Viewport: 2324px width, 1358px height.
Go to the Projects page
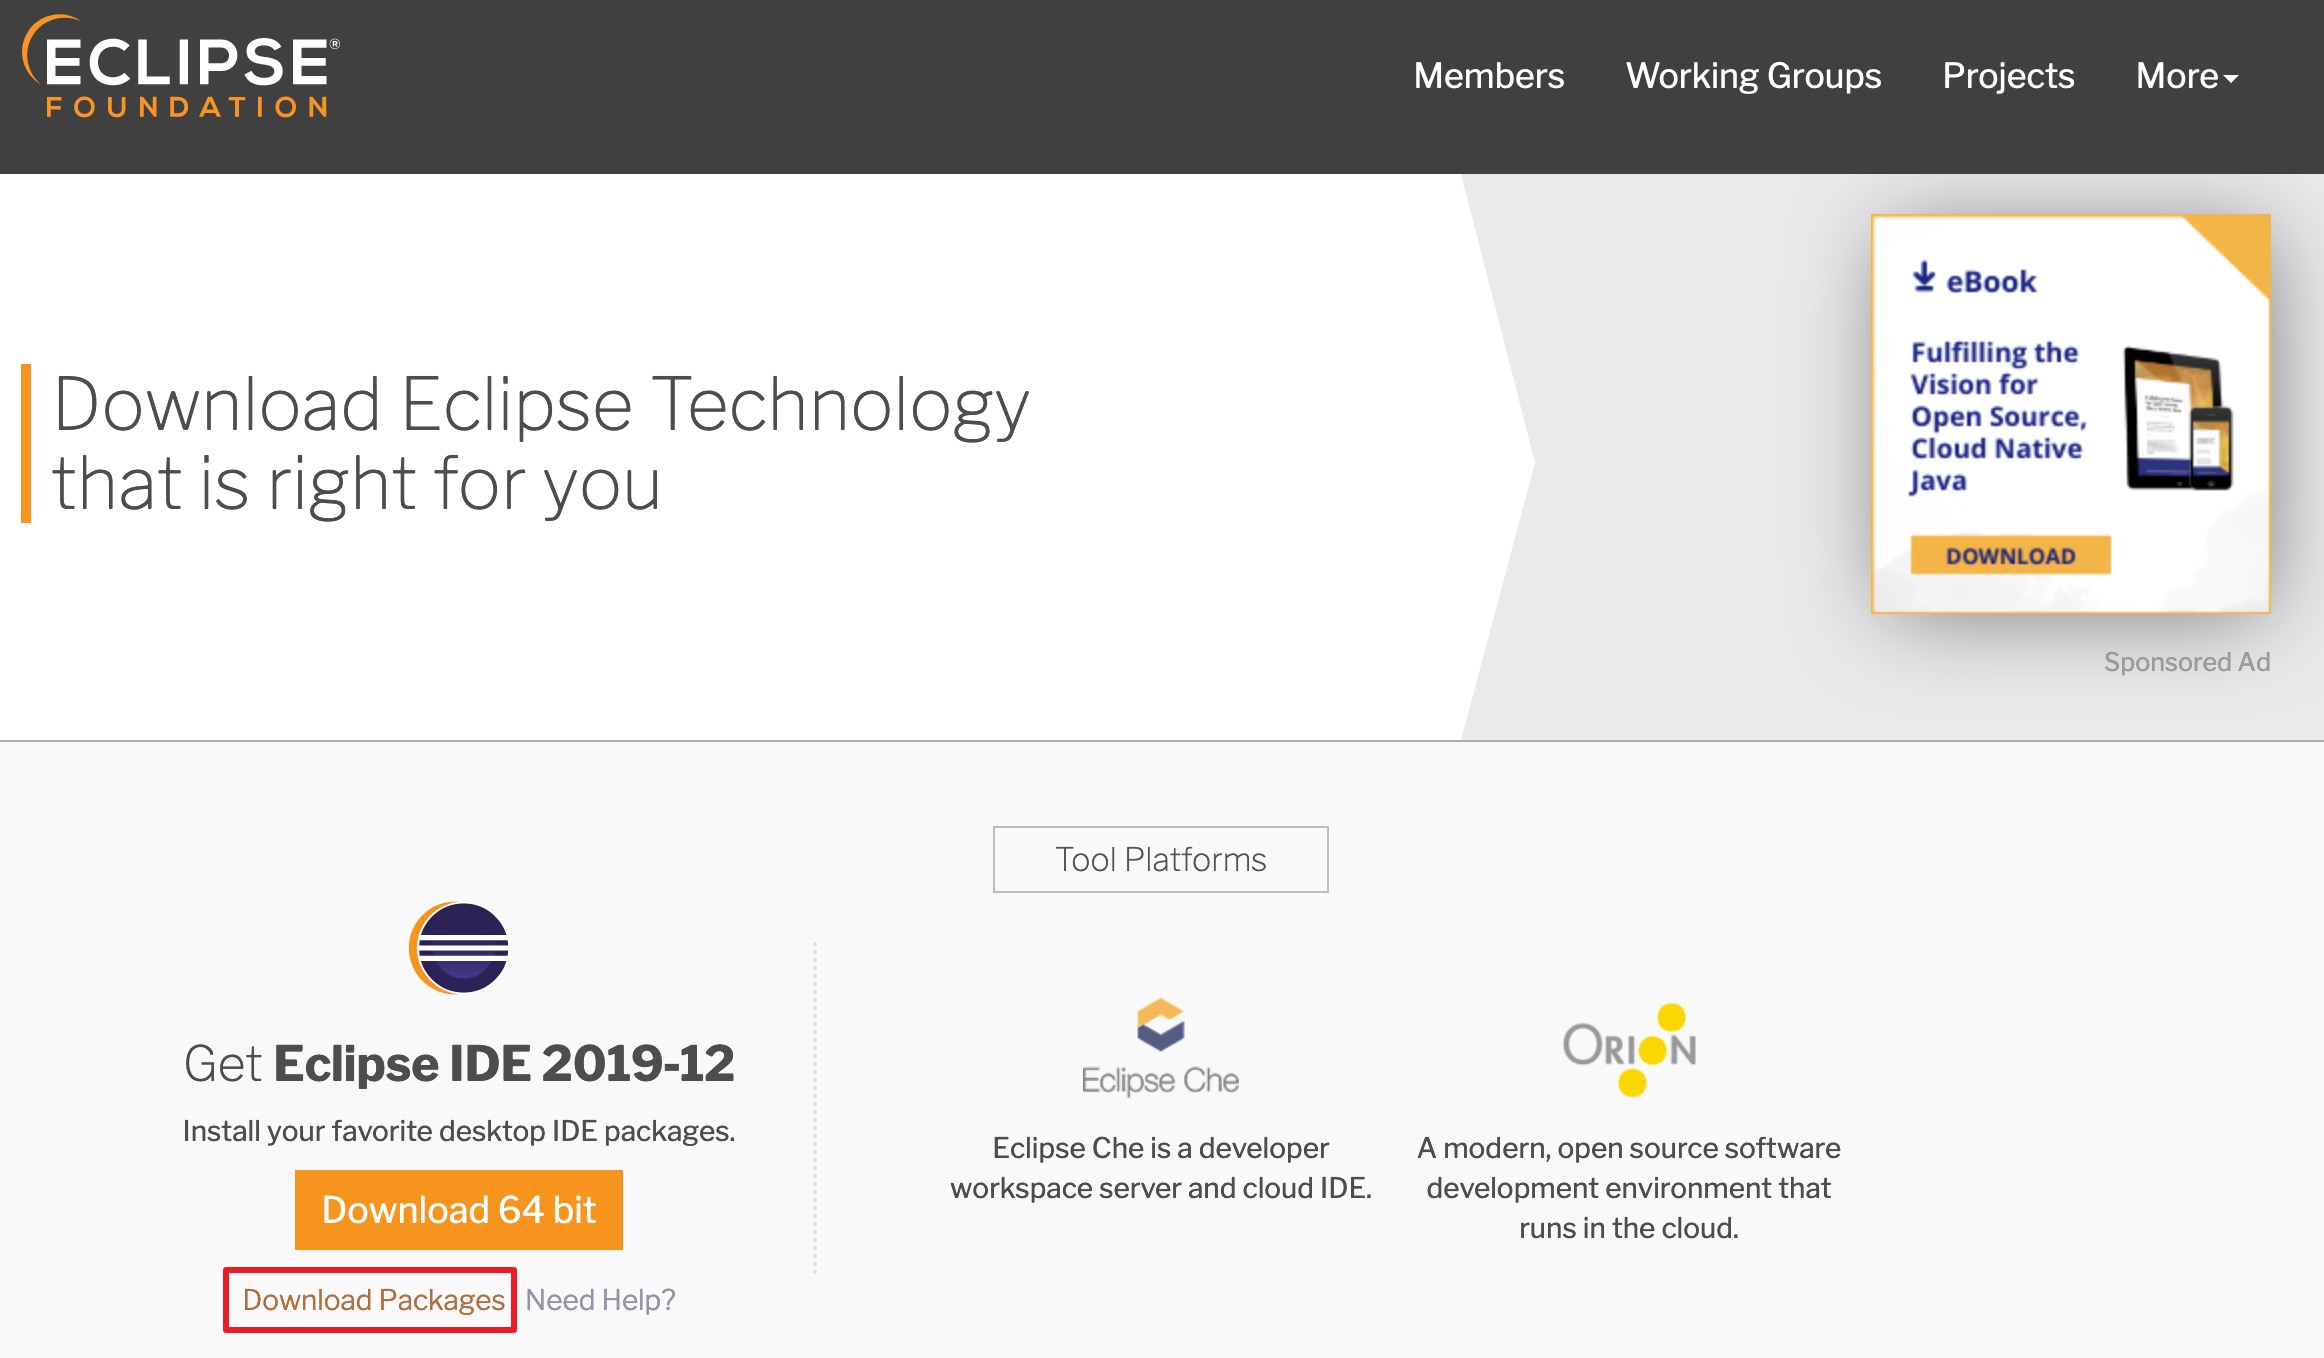2008,76
